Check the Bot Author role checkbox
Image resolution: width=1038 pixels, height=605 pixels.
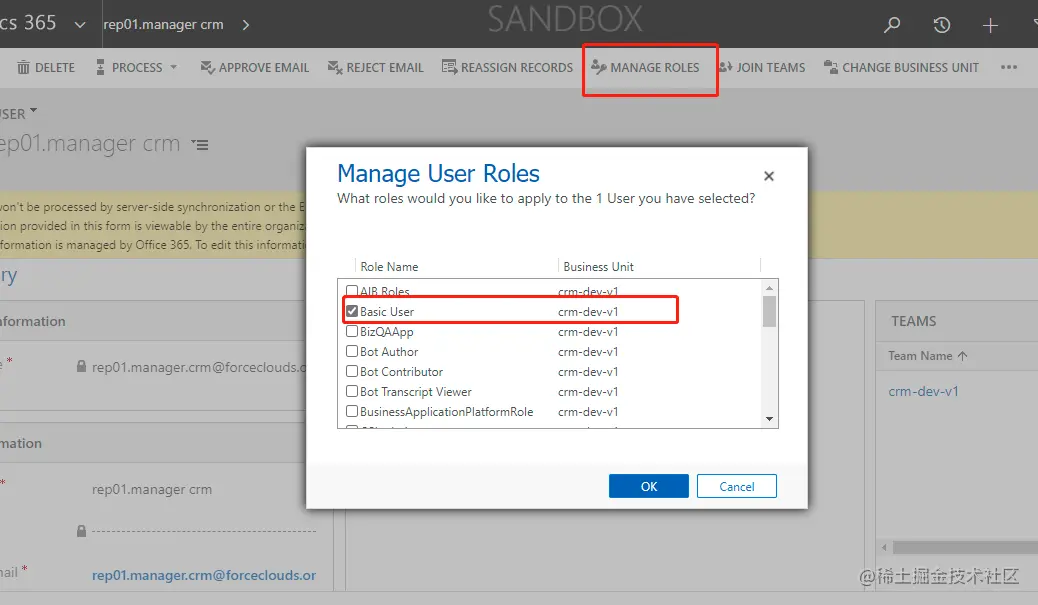(x=352, y=351)
